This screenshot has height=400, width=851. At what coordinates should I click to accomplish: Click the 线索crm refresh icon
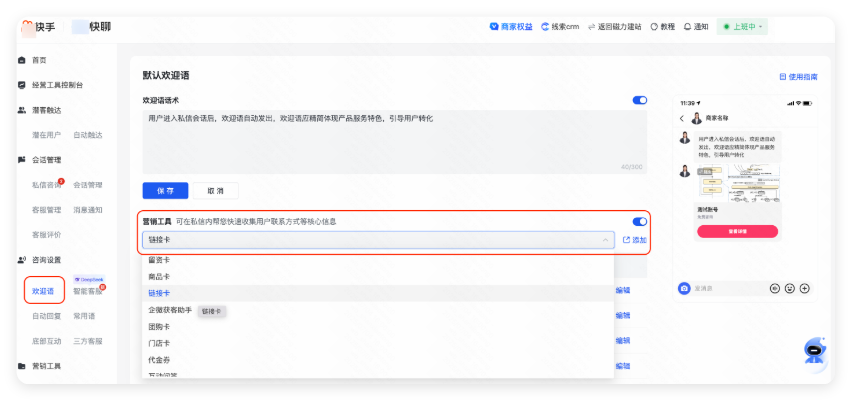(x=545, y=26)
